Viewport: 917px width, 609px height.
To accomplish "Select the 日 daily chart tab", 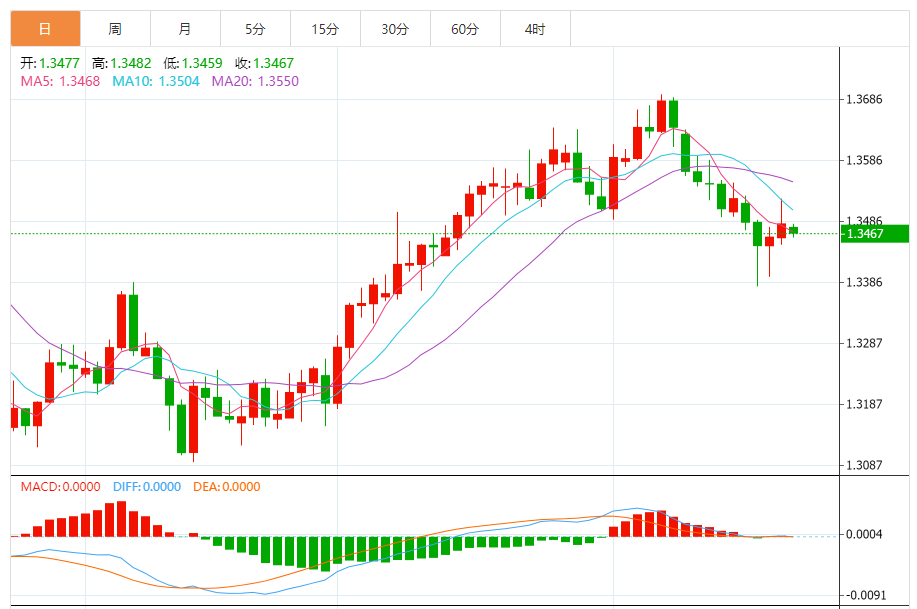I will pyautogui.click(x=46, y=29).
